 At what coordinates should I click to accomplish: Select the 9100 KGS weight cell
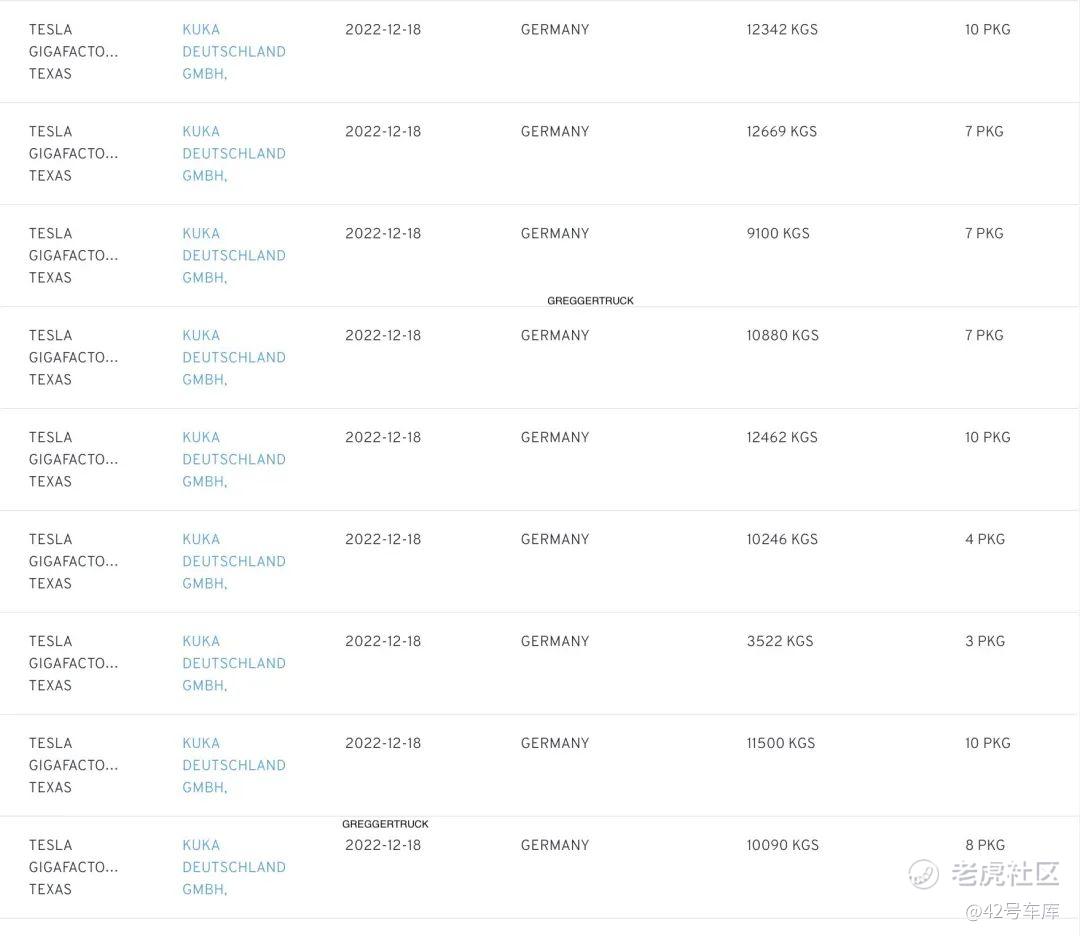coord(778,234)
